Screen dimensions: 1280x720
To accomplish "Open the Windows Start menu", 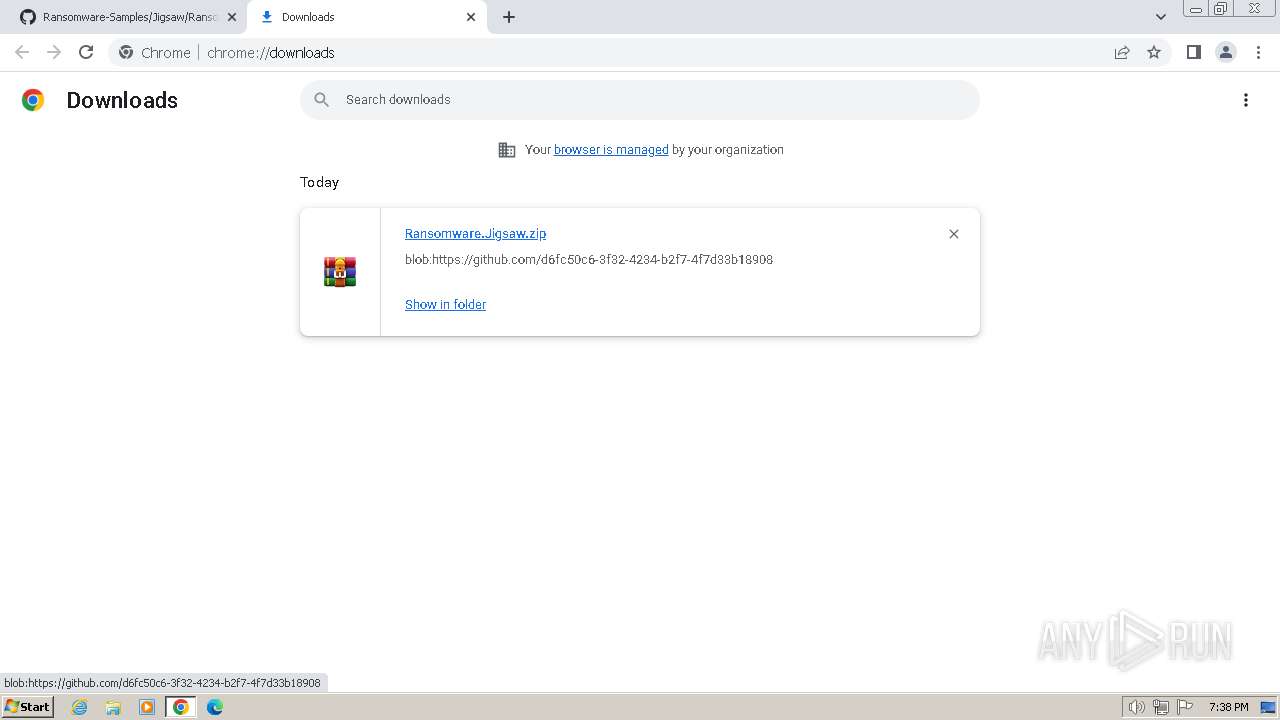I will click(27, 707).
